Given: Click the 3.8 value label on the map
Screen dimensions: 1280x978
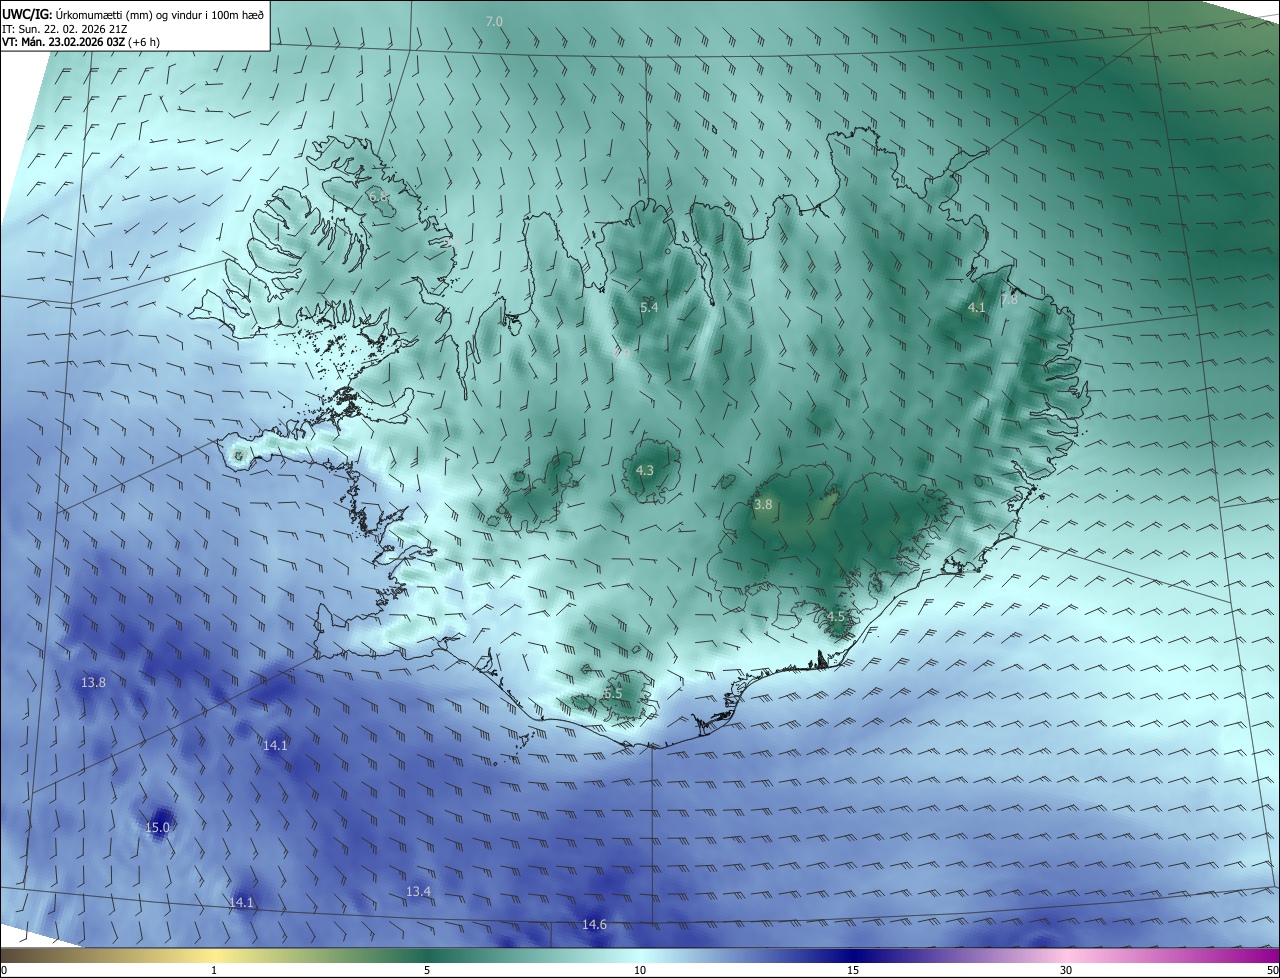Looking at the screenshot, I should [x=763, y=505].
